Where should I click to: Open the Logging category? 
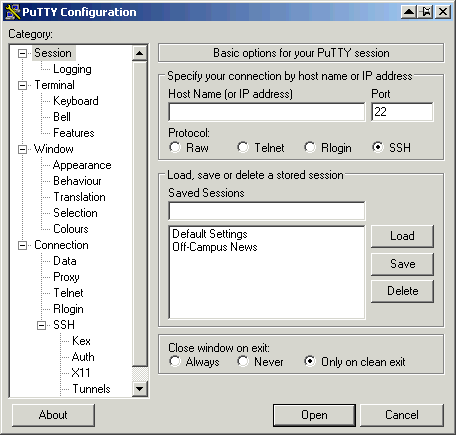coord(72,69)
